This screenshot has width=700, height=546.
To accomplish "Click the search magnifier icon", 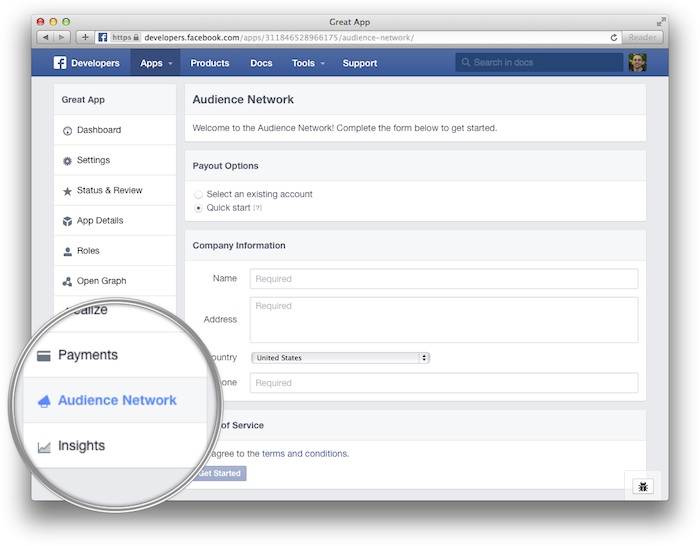I will click(x=466, y=62).
